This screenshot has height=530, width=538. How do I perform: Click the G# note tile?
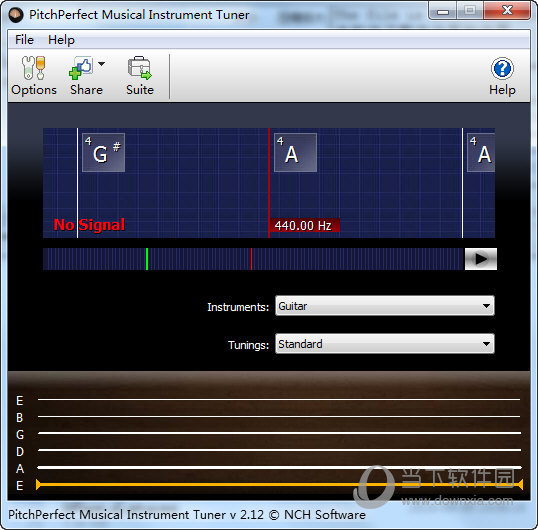[x=104, y=152]
